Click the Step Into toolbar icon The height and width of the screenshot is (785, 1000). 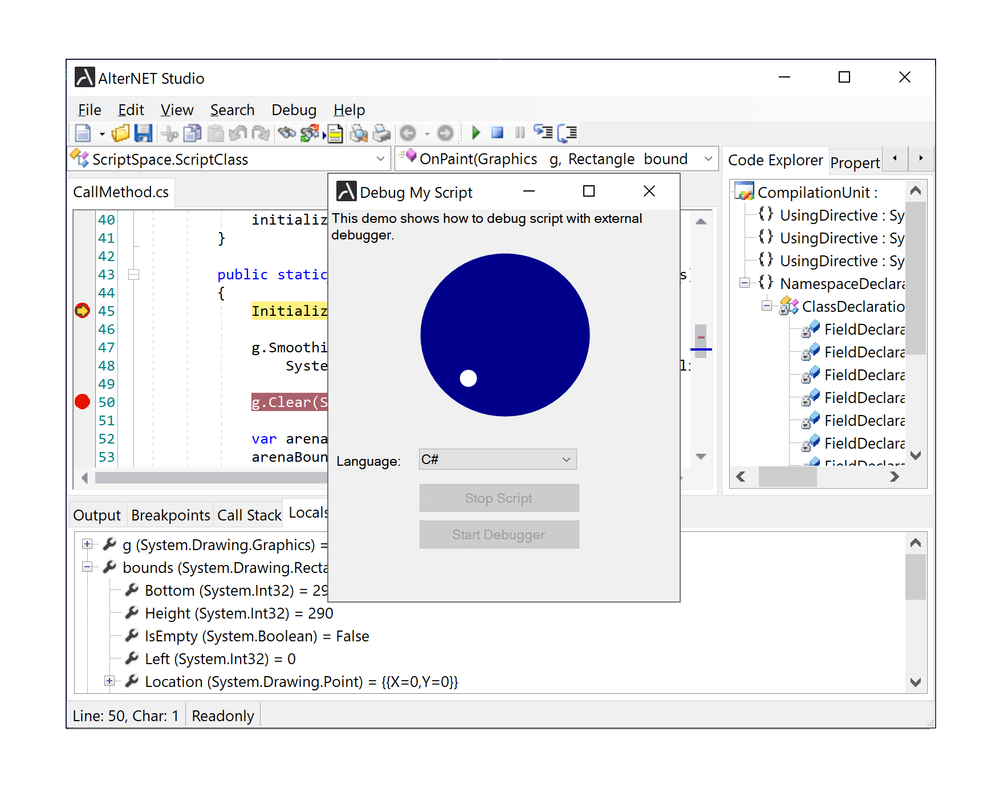click(x=543, y=133)
